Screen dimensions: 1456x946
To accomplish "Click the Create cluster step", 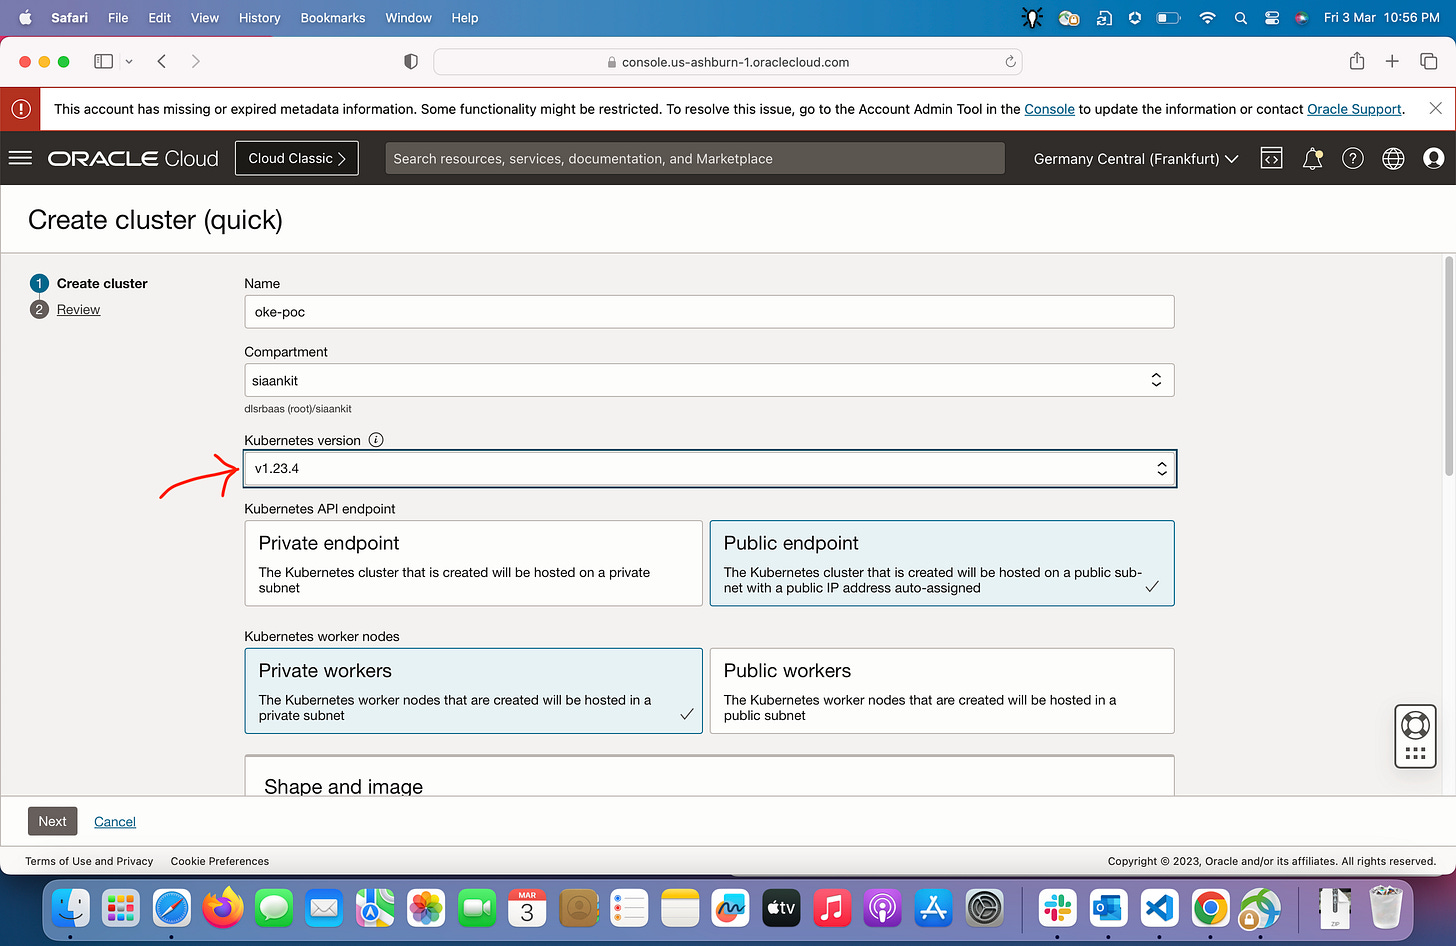I will [x=102, y=283].
